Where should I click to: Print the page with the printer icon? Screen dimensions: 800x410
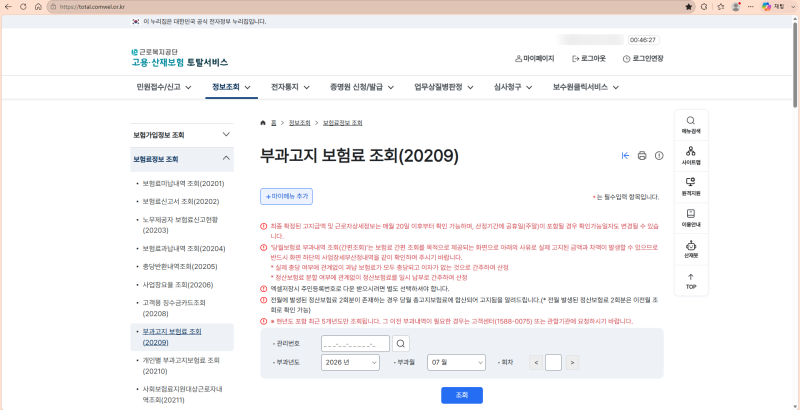point(642,156)
